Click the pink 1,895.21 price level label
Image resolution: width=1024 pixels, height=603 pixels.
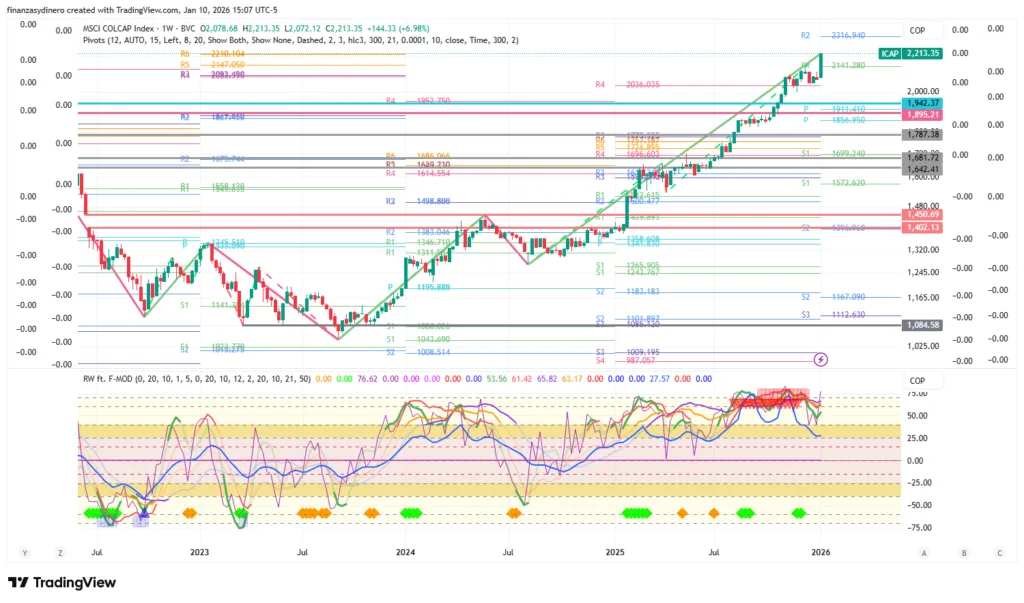tap(924, 115)
